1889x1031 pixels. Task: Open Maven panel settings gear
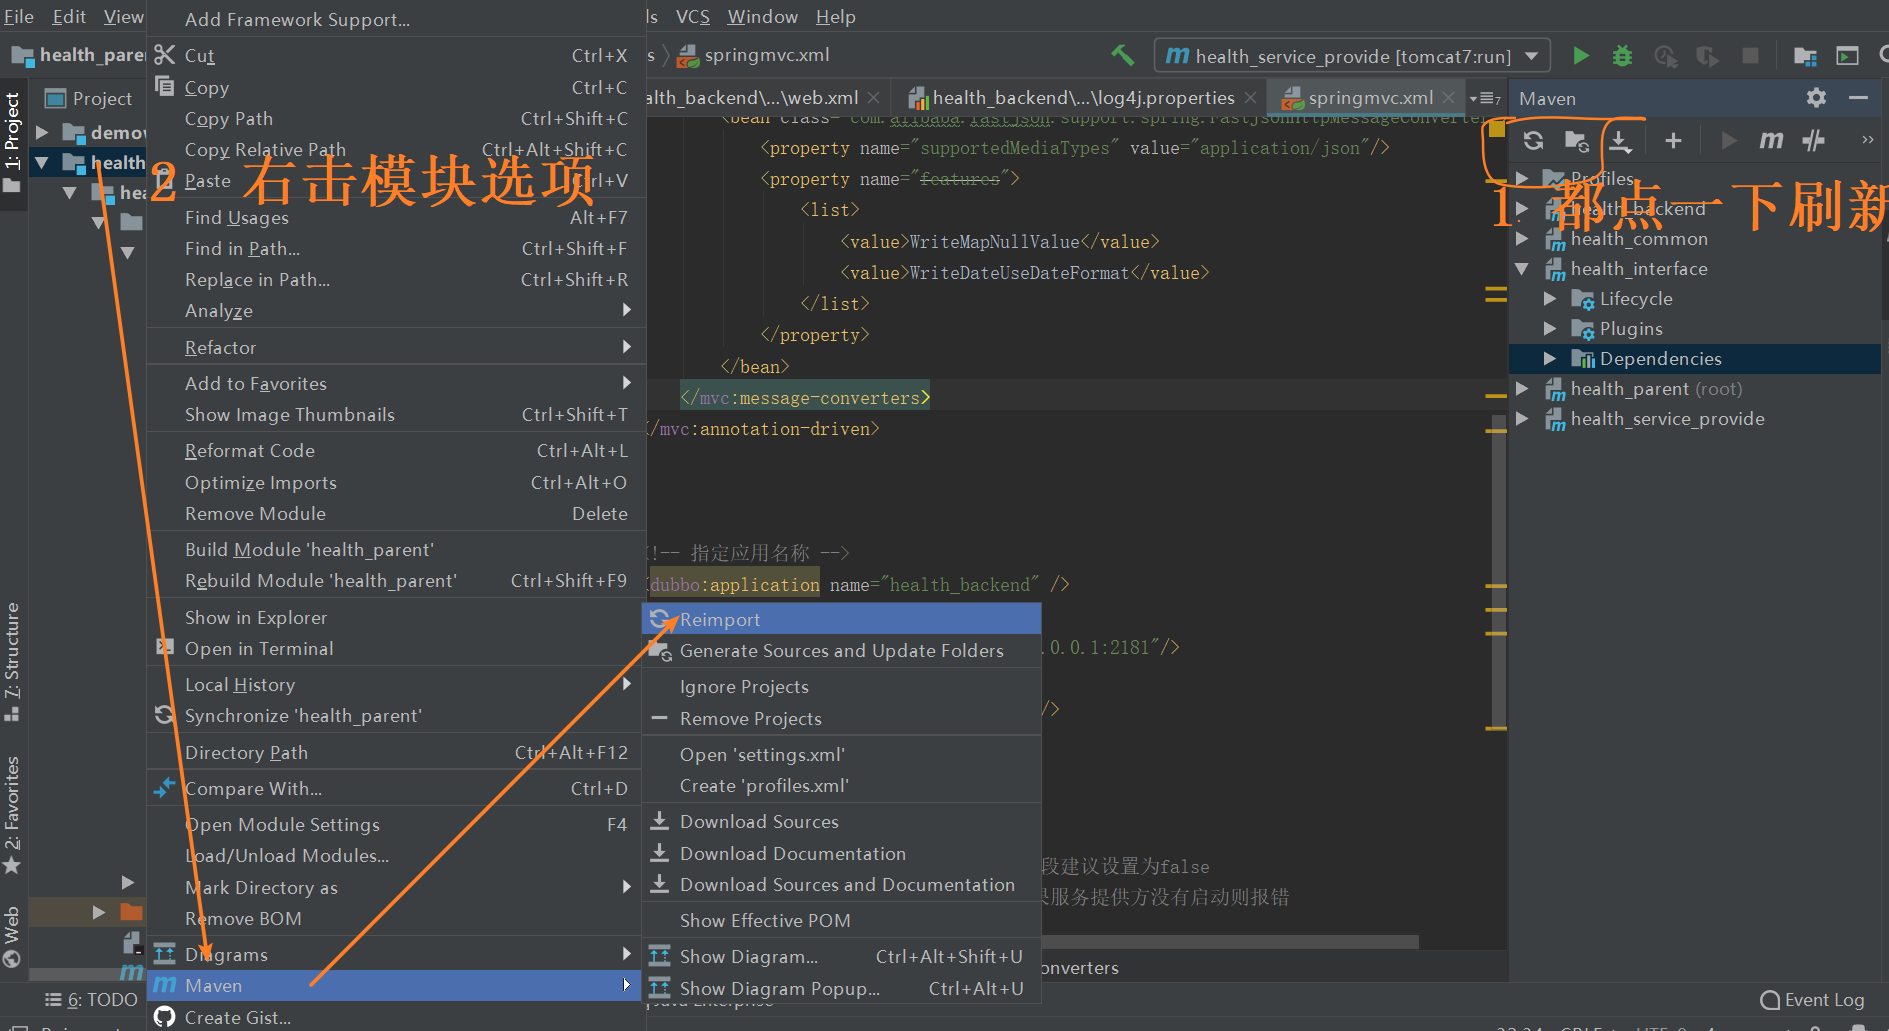coord(1816,98)
